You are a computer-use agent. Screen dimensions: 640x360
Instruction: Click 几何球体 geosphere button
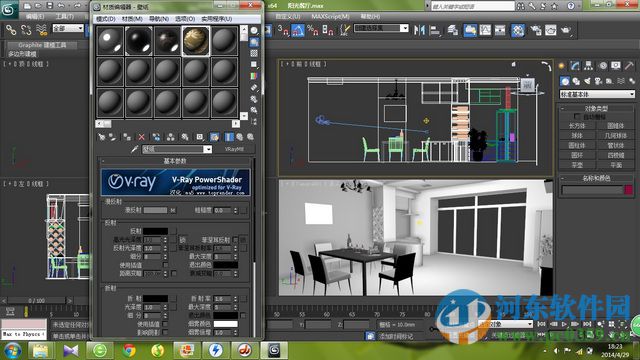[616, 136]
